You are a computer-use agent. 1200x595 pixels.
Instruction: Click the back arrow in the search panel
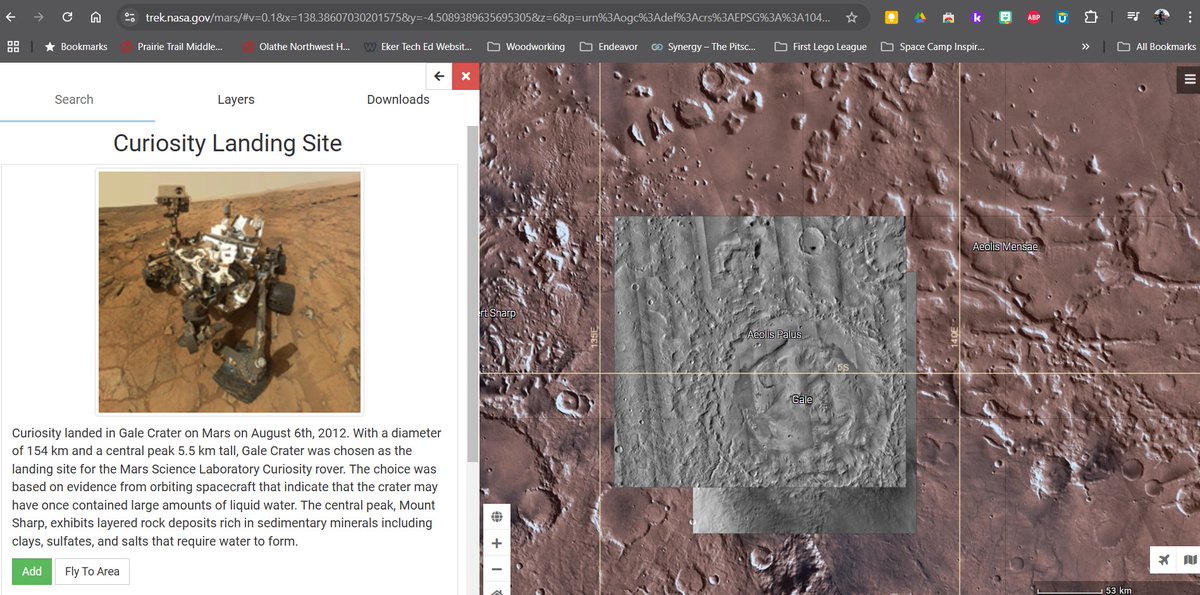[439, 76]
